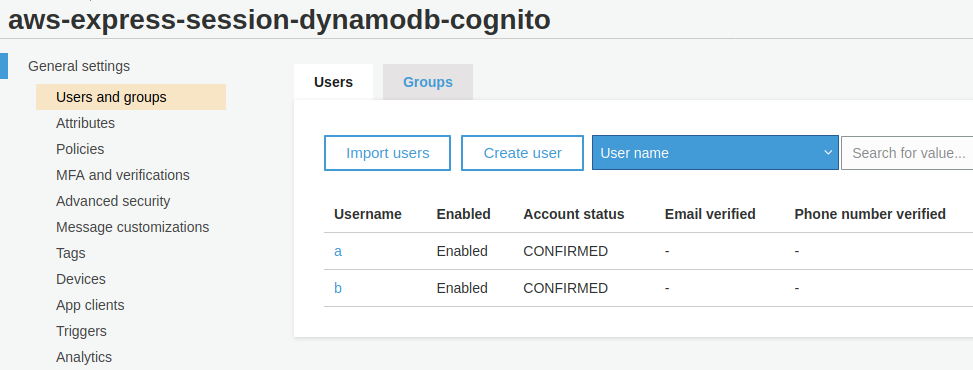Open the User name filter dropdown
The width and height of the screenshot is (973, 370).
715,153
